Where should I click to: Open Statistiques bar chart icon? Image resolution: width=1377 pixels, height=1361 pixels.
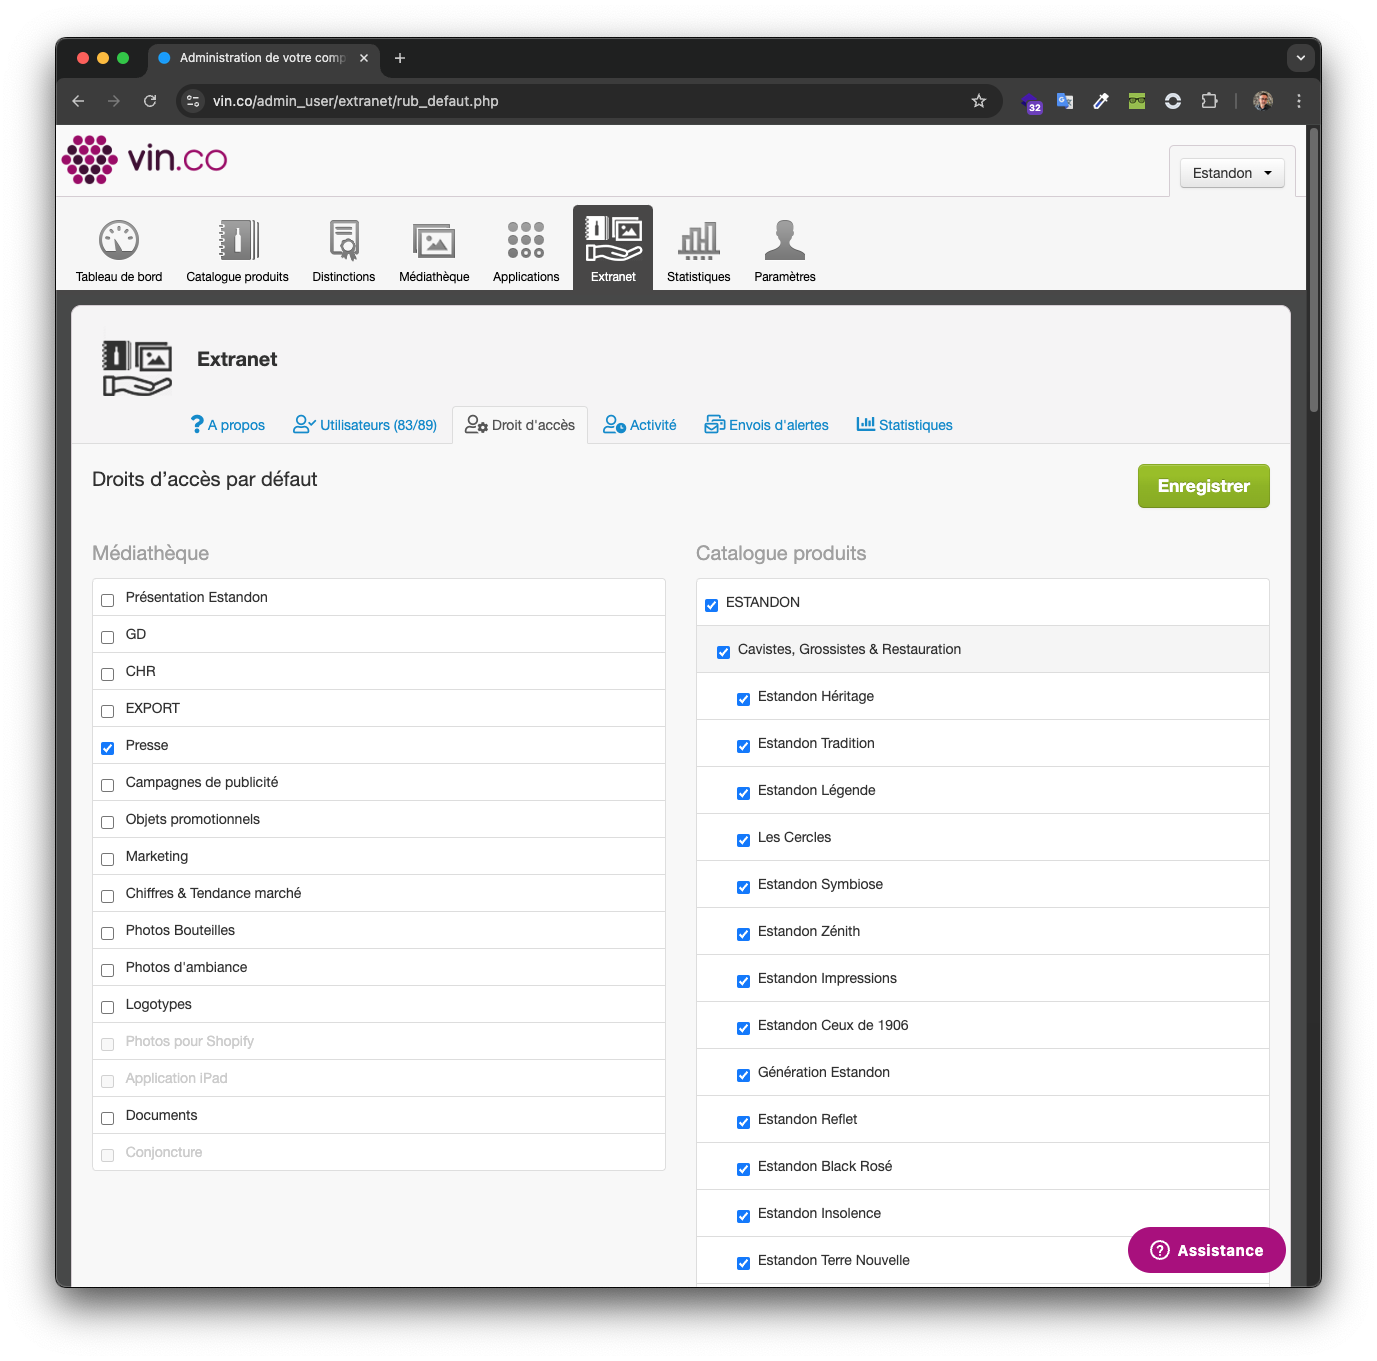[699, 240]
